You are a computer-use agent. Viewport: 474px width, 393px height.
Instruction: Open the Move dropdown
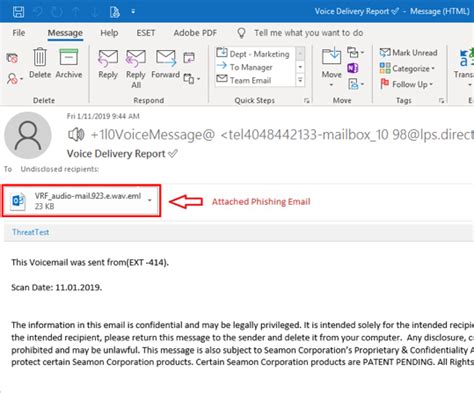click(331, 67)
